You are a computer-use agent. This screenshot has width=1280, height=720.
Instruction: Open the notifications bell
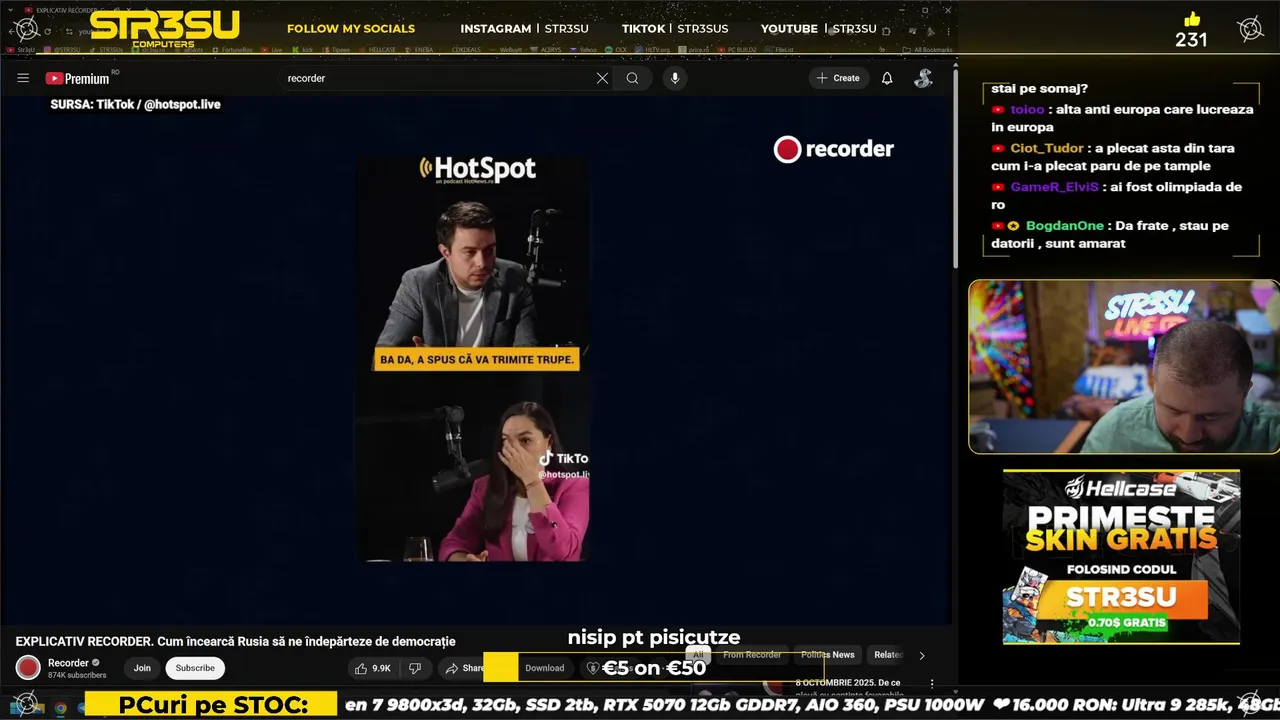[x=887, y=78]
